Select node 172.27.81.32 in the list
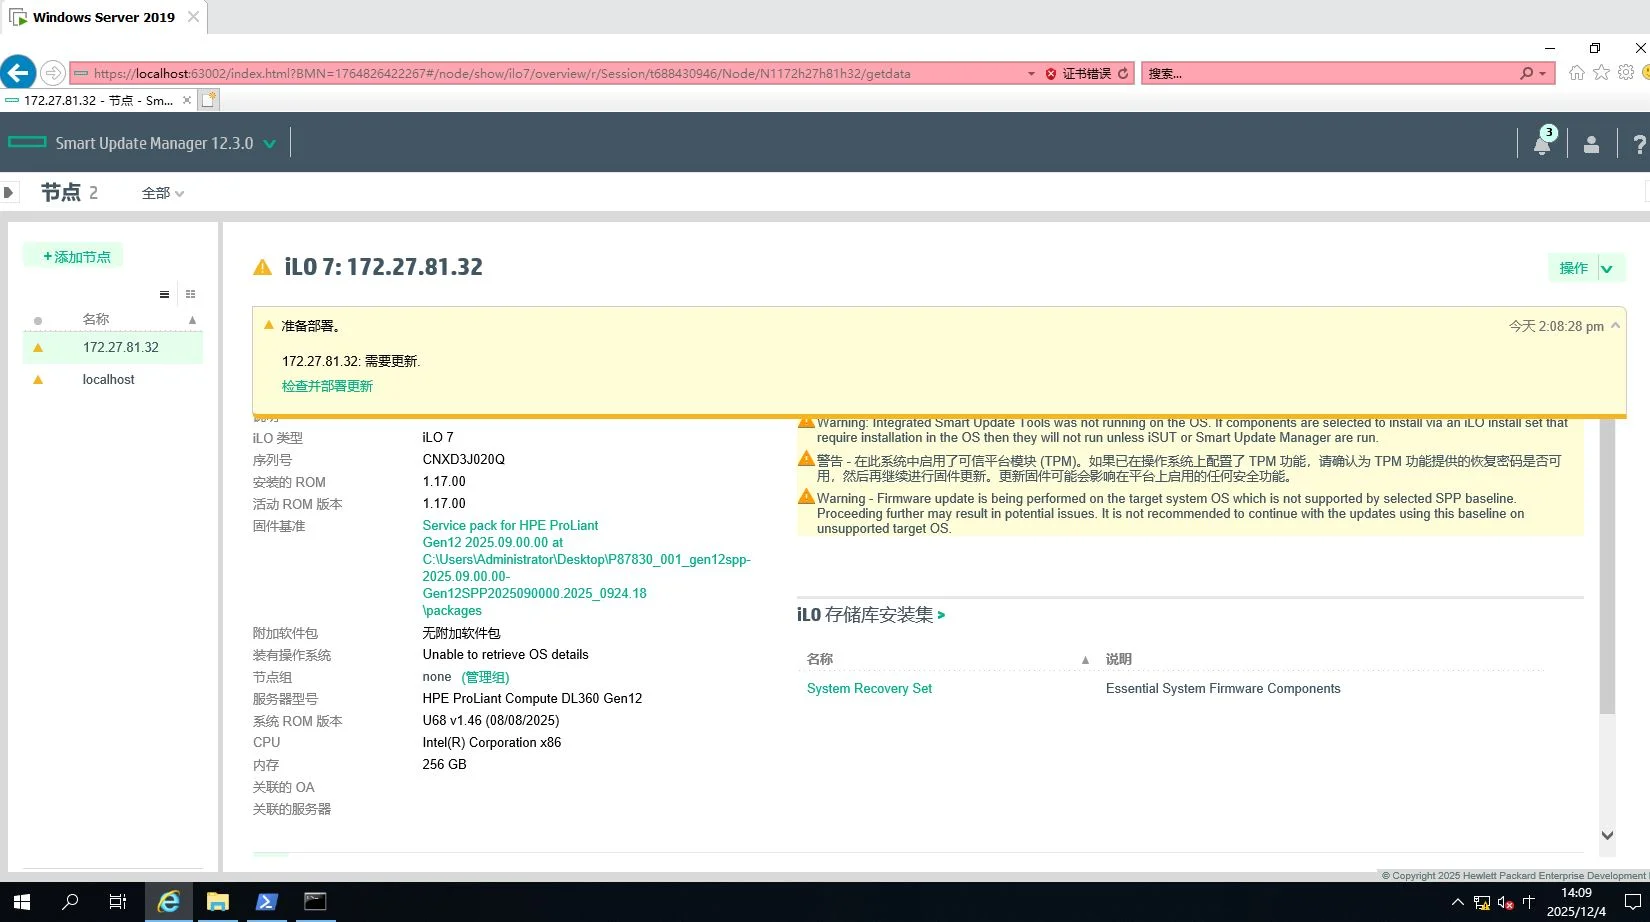1650x922 pixels. click(x=113, y=347)
